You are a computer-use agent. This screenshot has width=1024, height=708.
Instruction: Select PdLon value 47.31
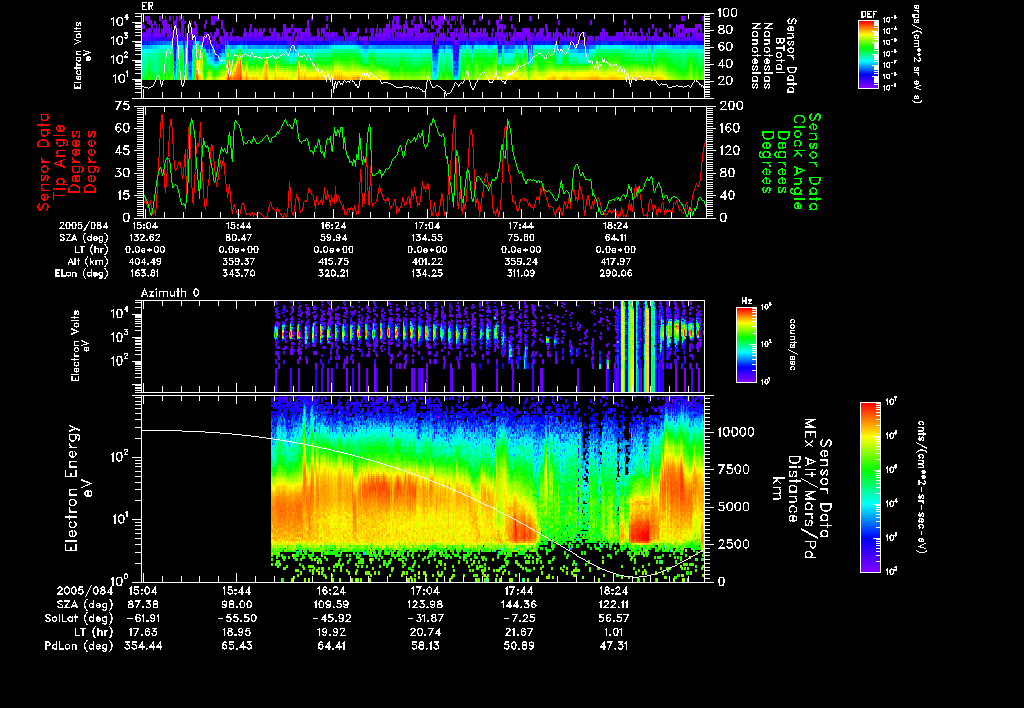(613, 645)
